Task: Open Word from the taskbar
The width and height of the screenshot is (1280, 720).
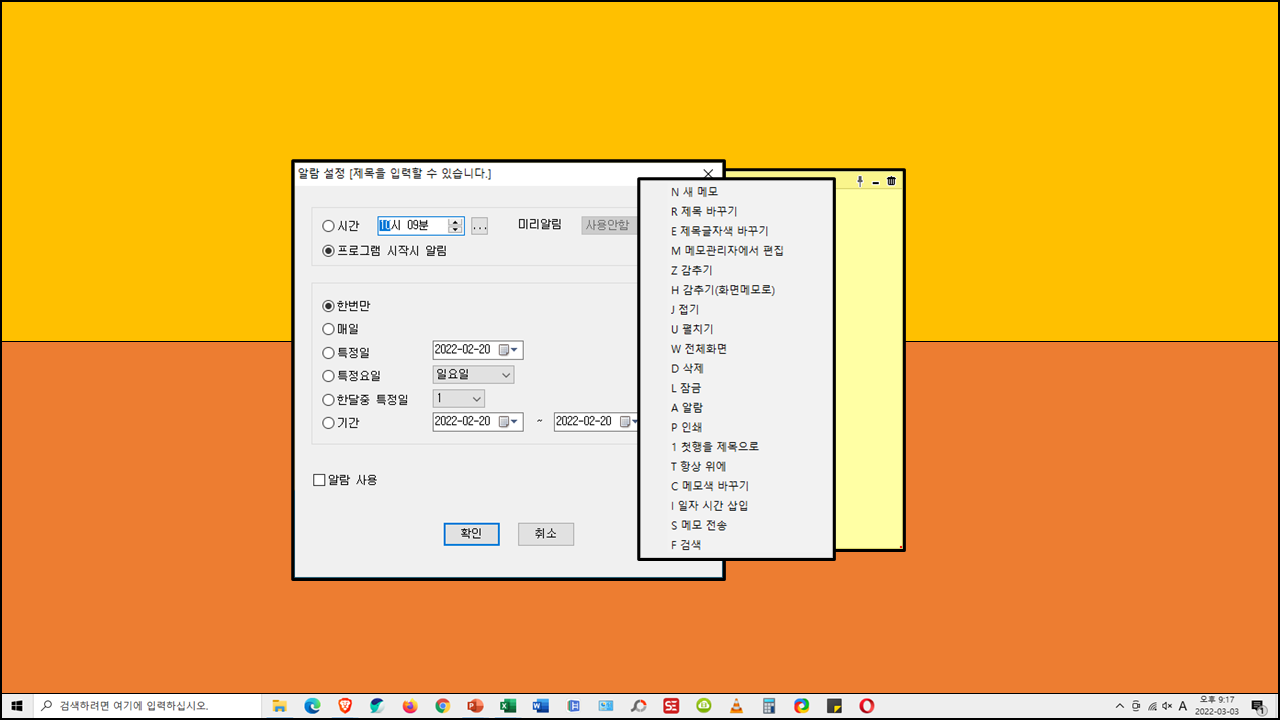Action: (x=541, y=705)
